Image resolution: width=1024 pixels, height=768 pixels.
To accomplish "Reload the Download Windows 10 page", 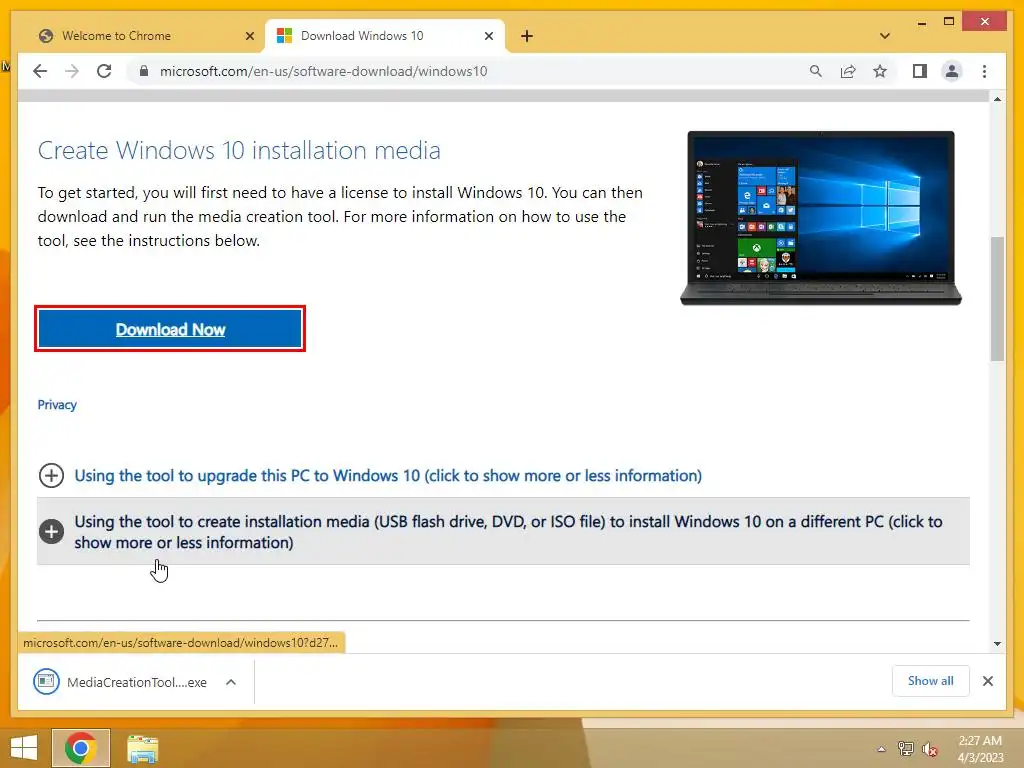I will [104, 71].
